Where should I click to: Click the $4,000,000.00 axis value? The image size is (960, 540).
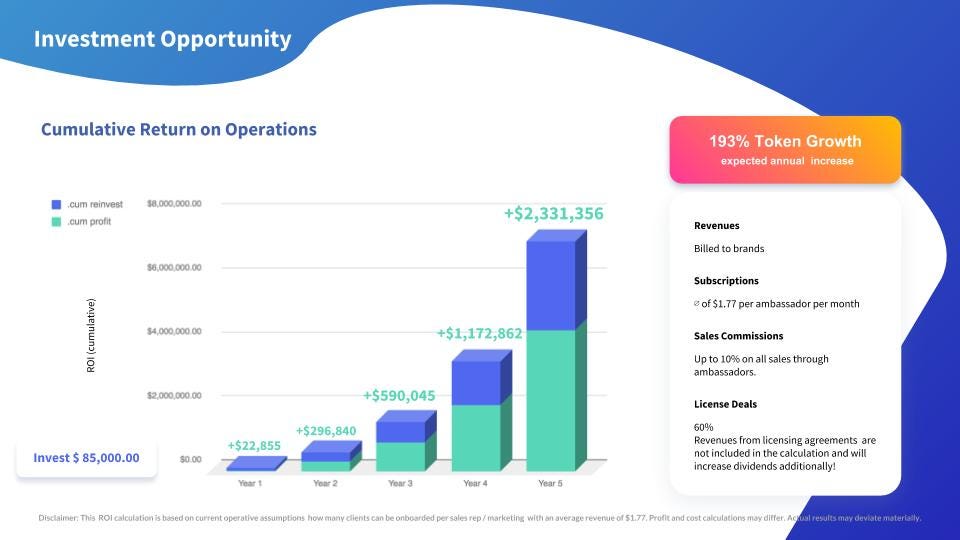(174, 331)
